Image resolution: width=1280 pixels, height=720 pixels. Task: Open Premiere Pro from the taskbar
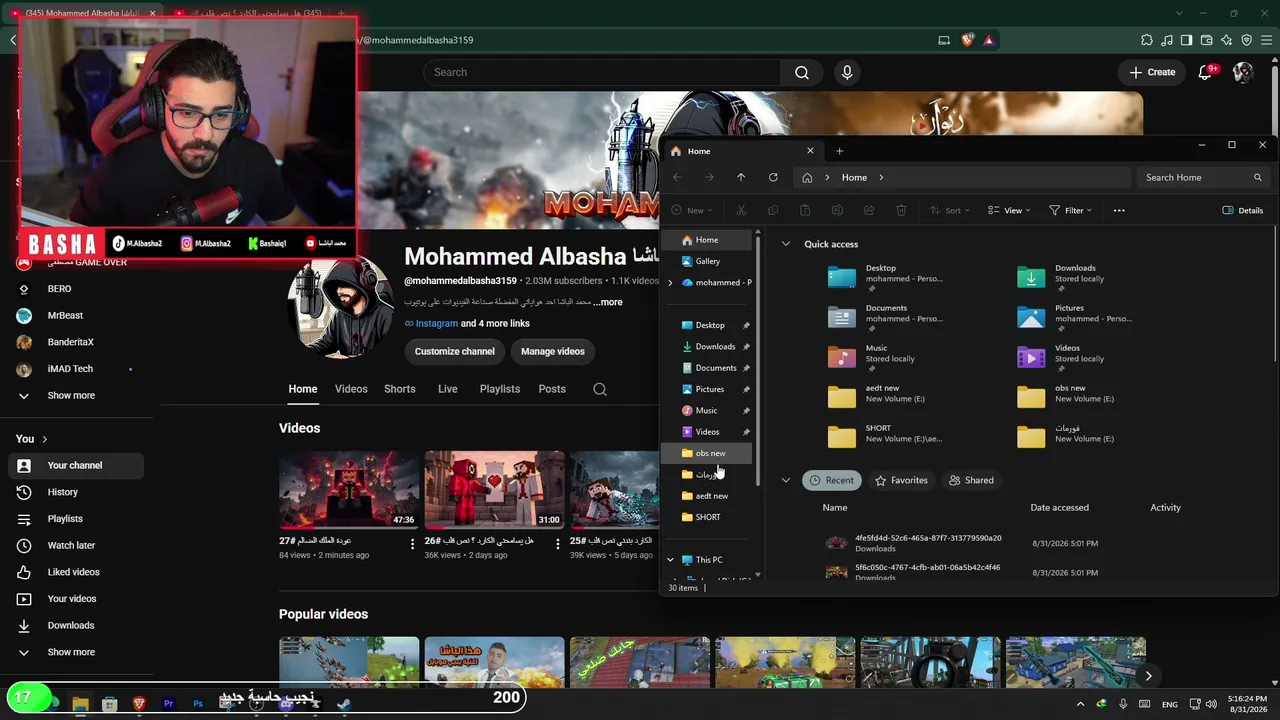pos(168,704)
